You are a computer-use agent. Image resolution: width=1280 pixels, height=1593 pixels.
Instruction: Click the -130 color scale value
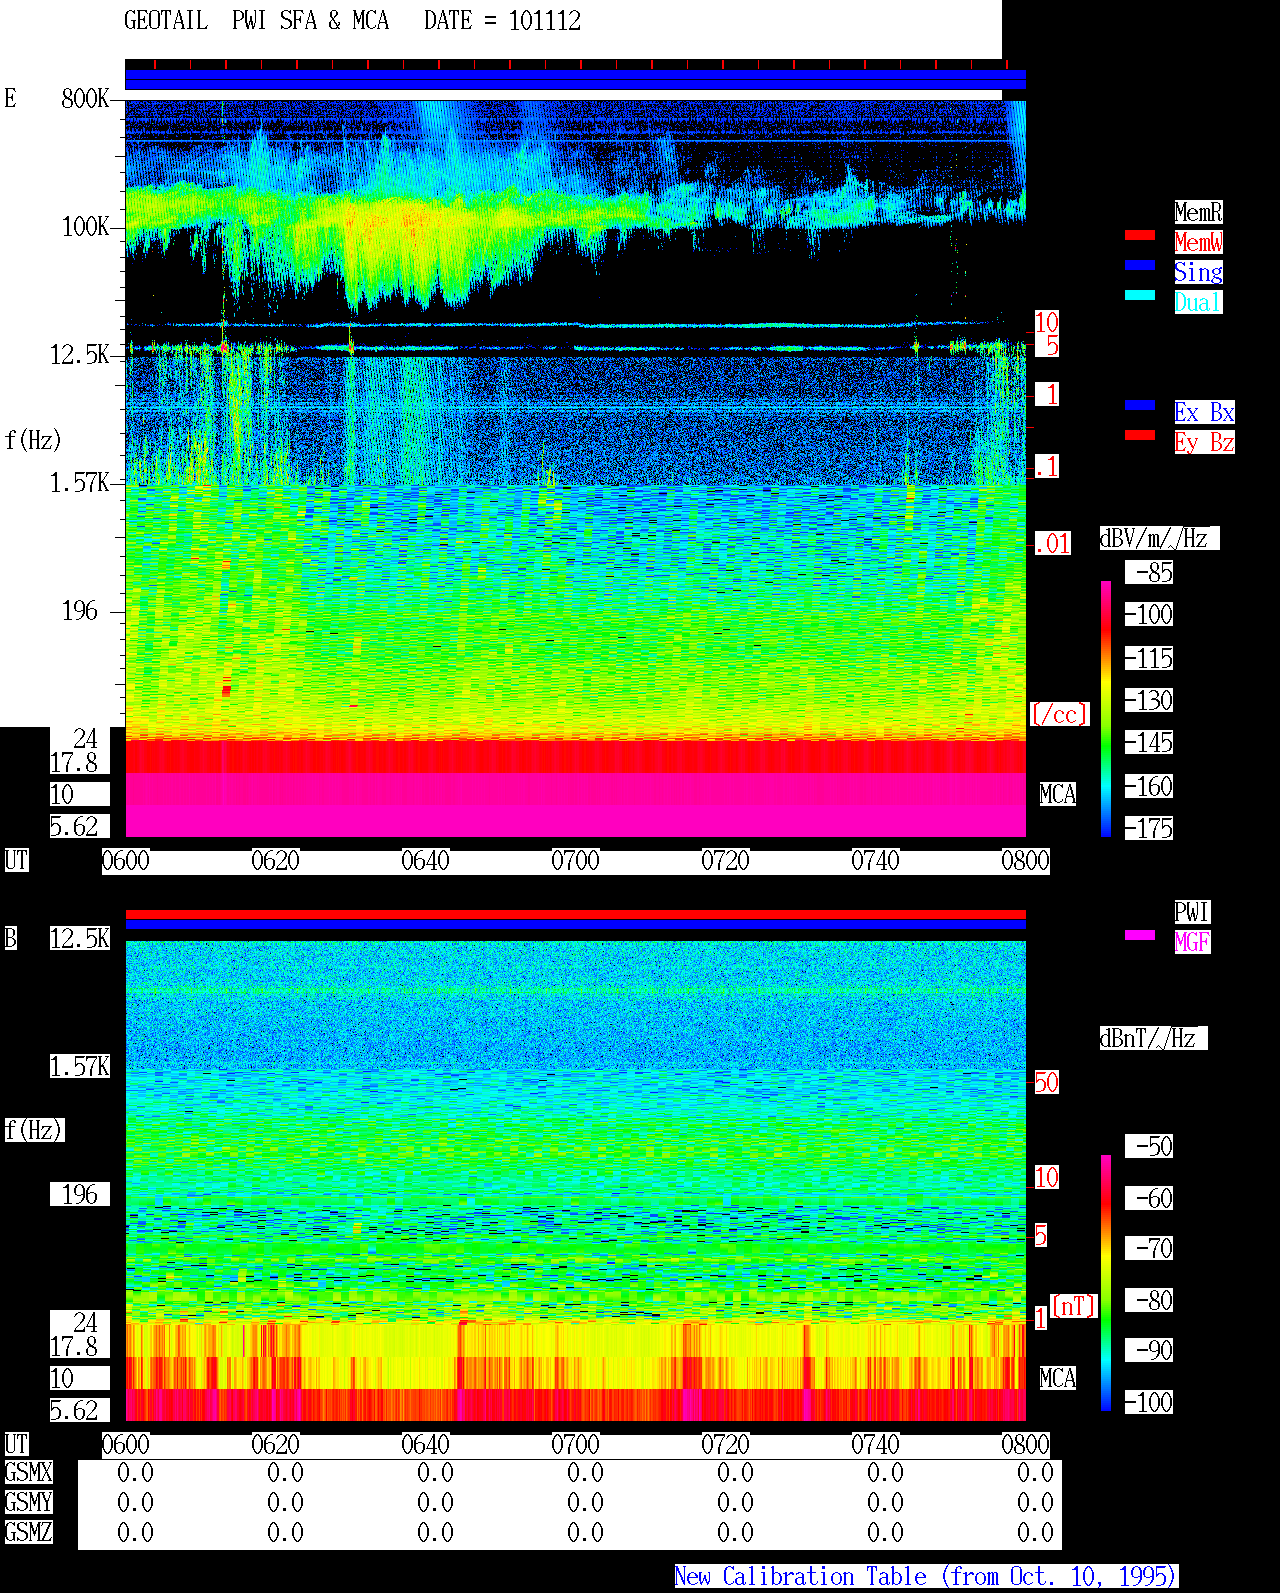1149,701
